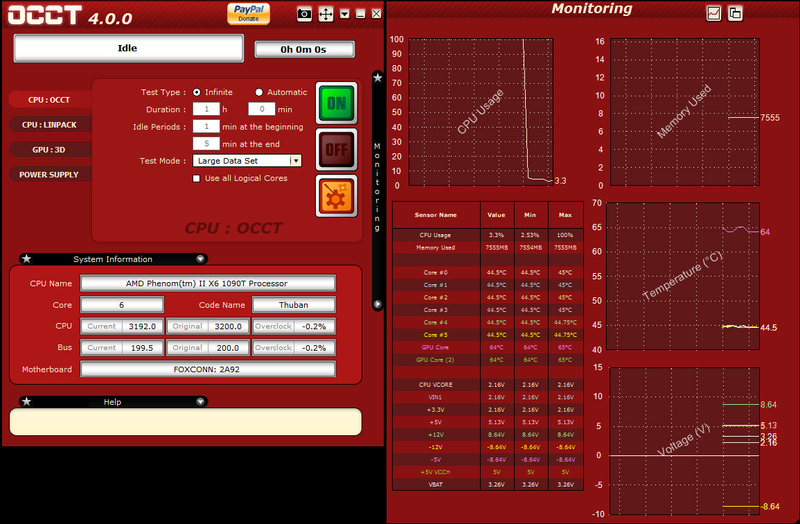Click the star on the Monitoring side strip
The height and width of the screenshot is (524, 800).
pyautogui.click(x=378, y=78)
